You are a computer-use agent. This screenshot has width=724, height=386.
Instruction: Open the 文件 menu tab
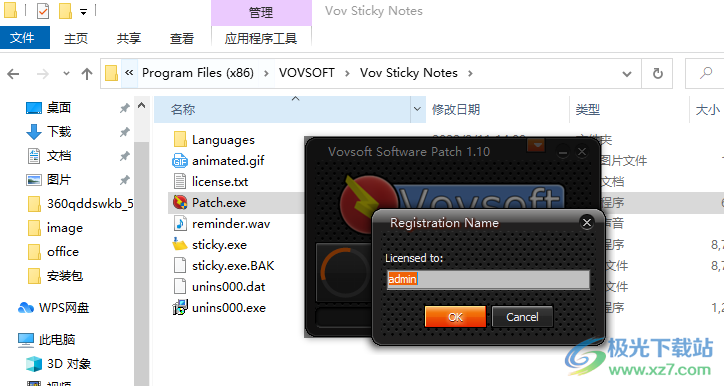(x=23, y=37)
